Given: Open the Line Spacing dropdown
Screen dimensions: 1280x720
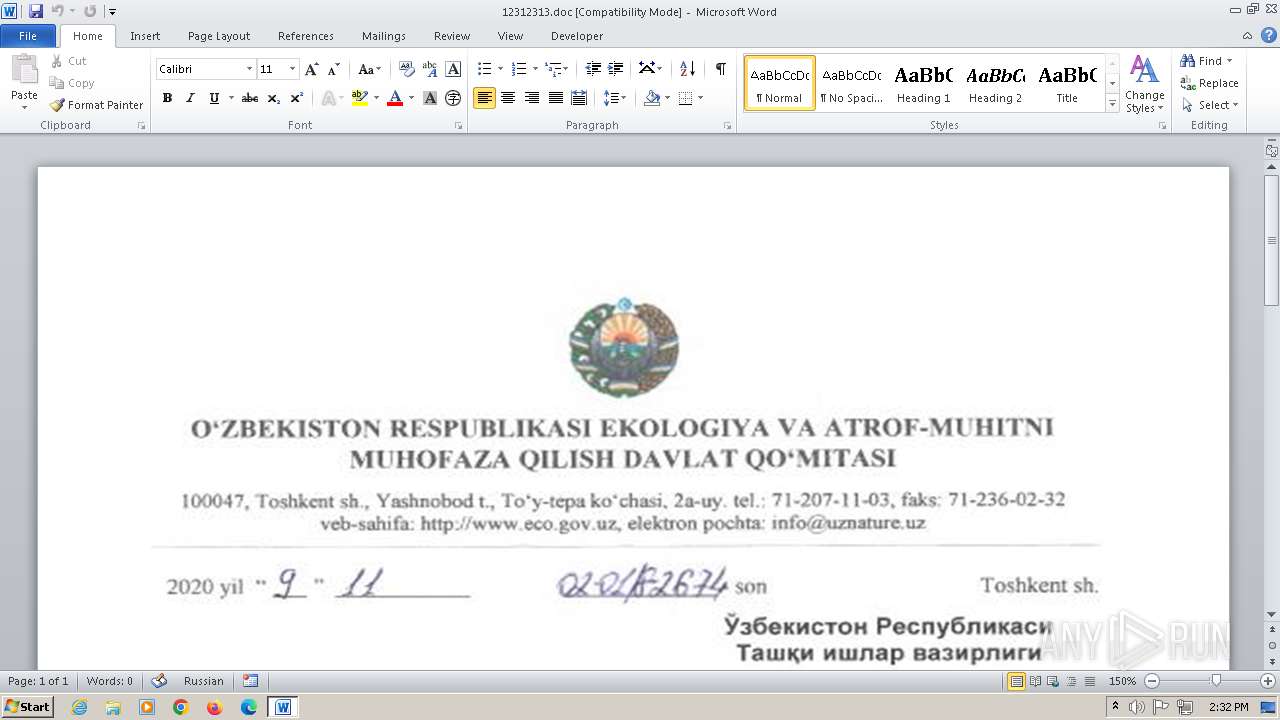Looking at the screenshot, I should (x=615, y=98).
